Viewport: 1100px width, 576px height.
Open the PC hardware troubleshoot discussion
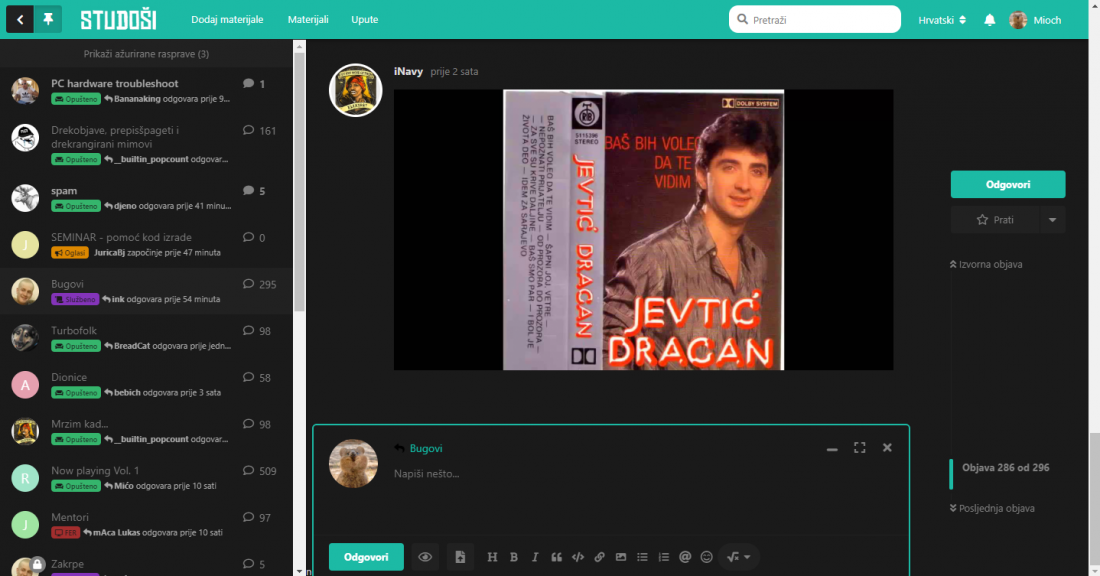[x=114, y=83]
